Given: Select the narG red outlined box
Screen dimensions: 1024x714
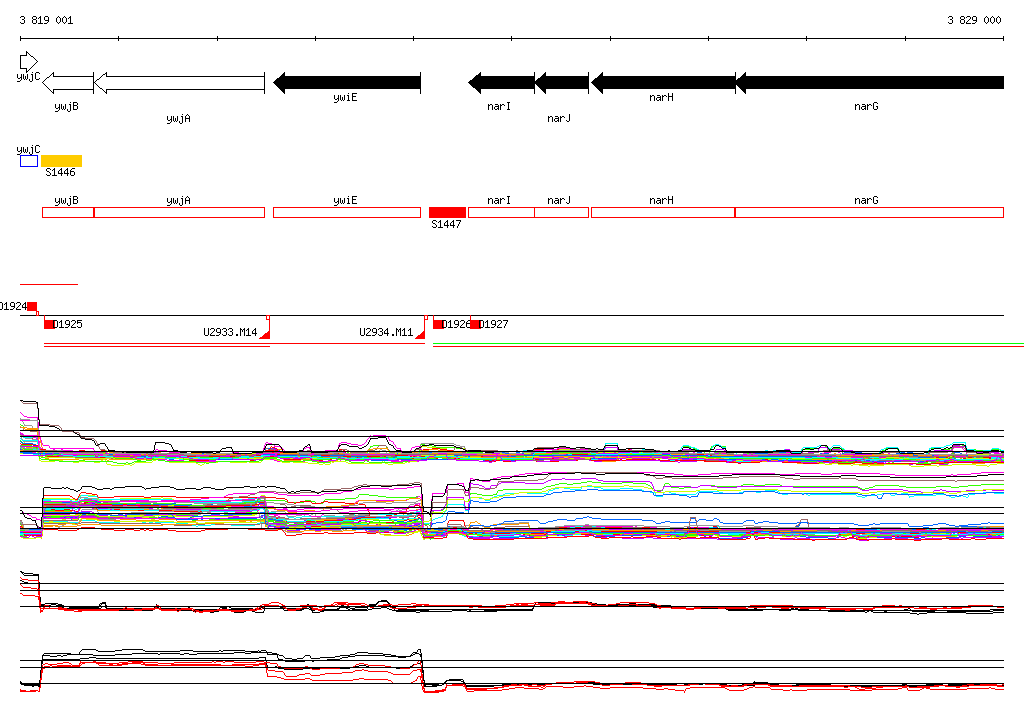Looking at the screenshot, I should (869, 212).
